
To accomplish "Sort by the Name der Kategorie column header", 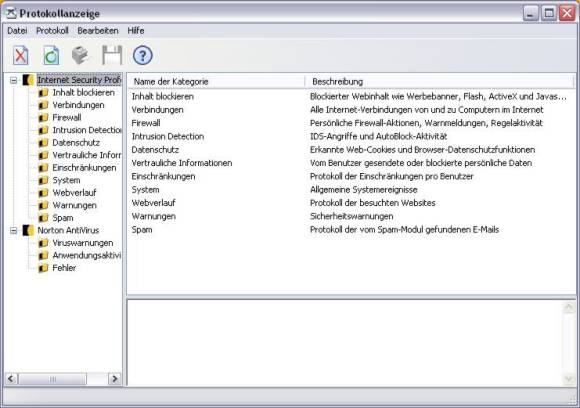I will (216, 81).
